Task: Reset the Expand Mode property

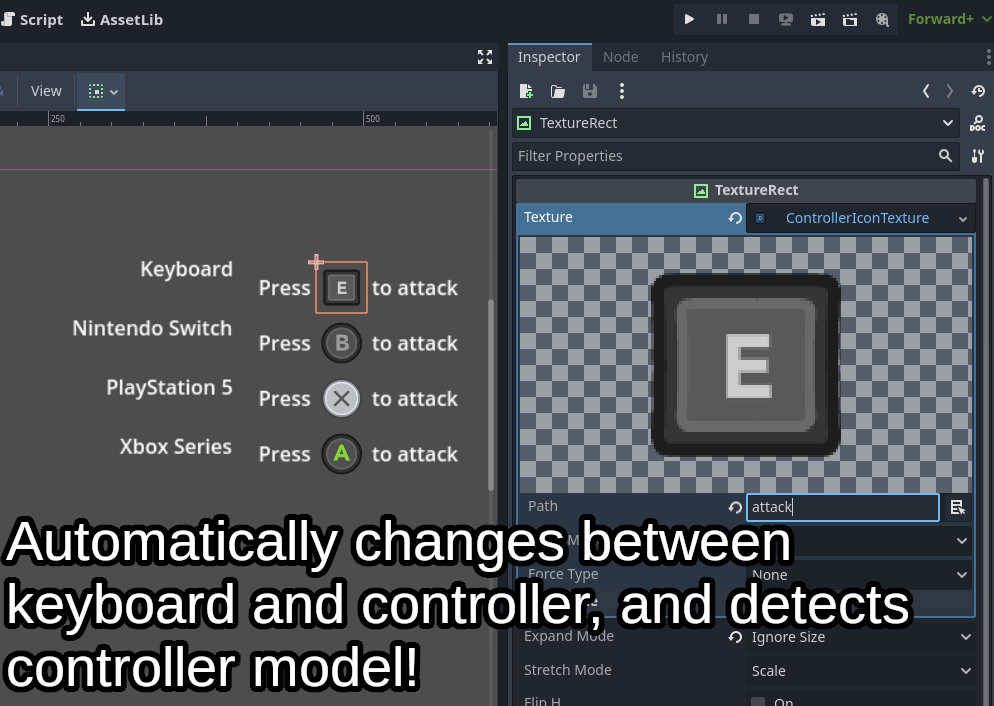Action: coord(735,637)
